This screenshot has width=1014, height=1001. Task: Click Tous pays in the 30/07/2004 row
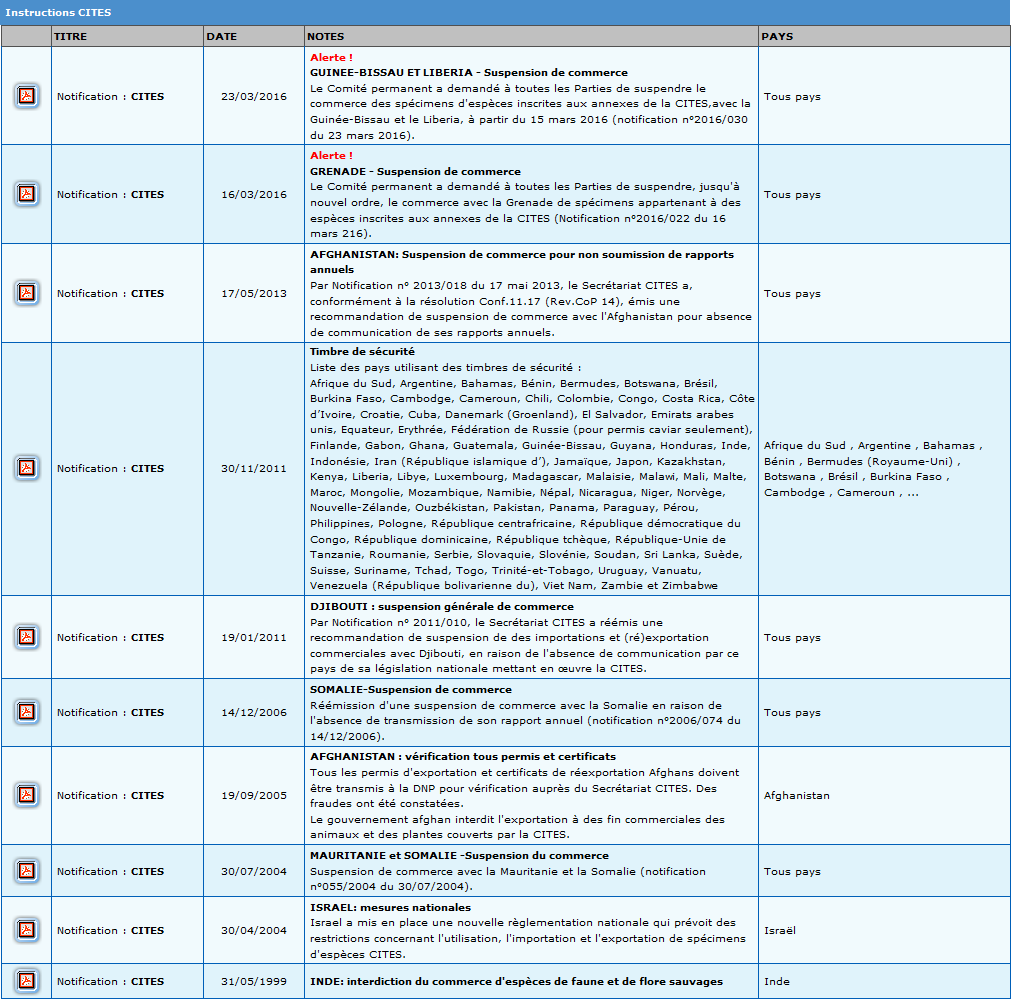coord(792,872)
